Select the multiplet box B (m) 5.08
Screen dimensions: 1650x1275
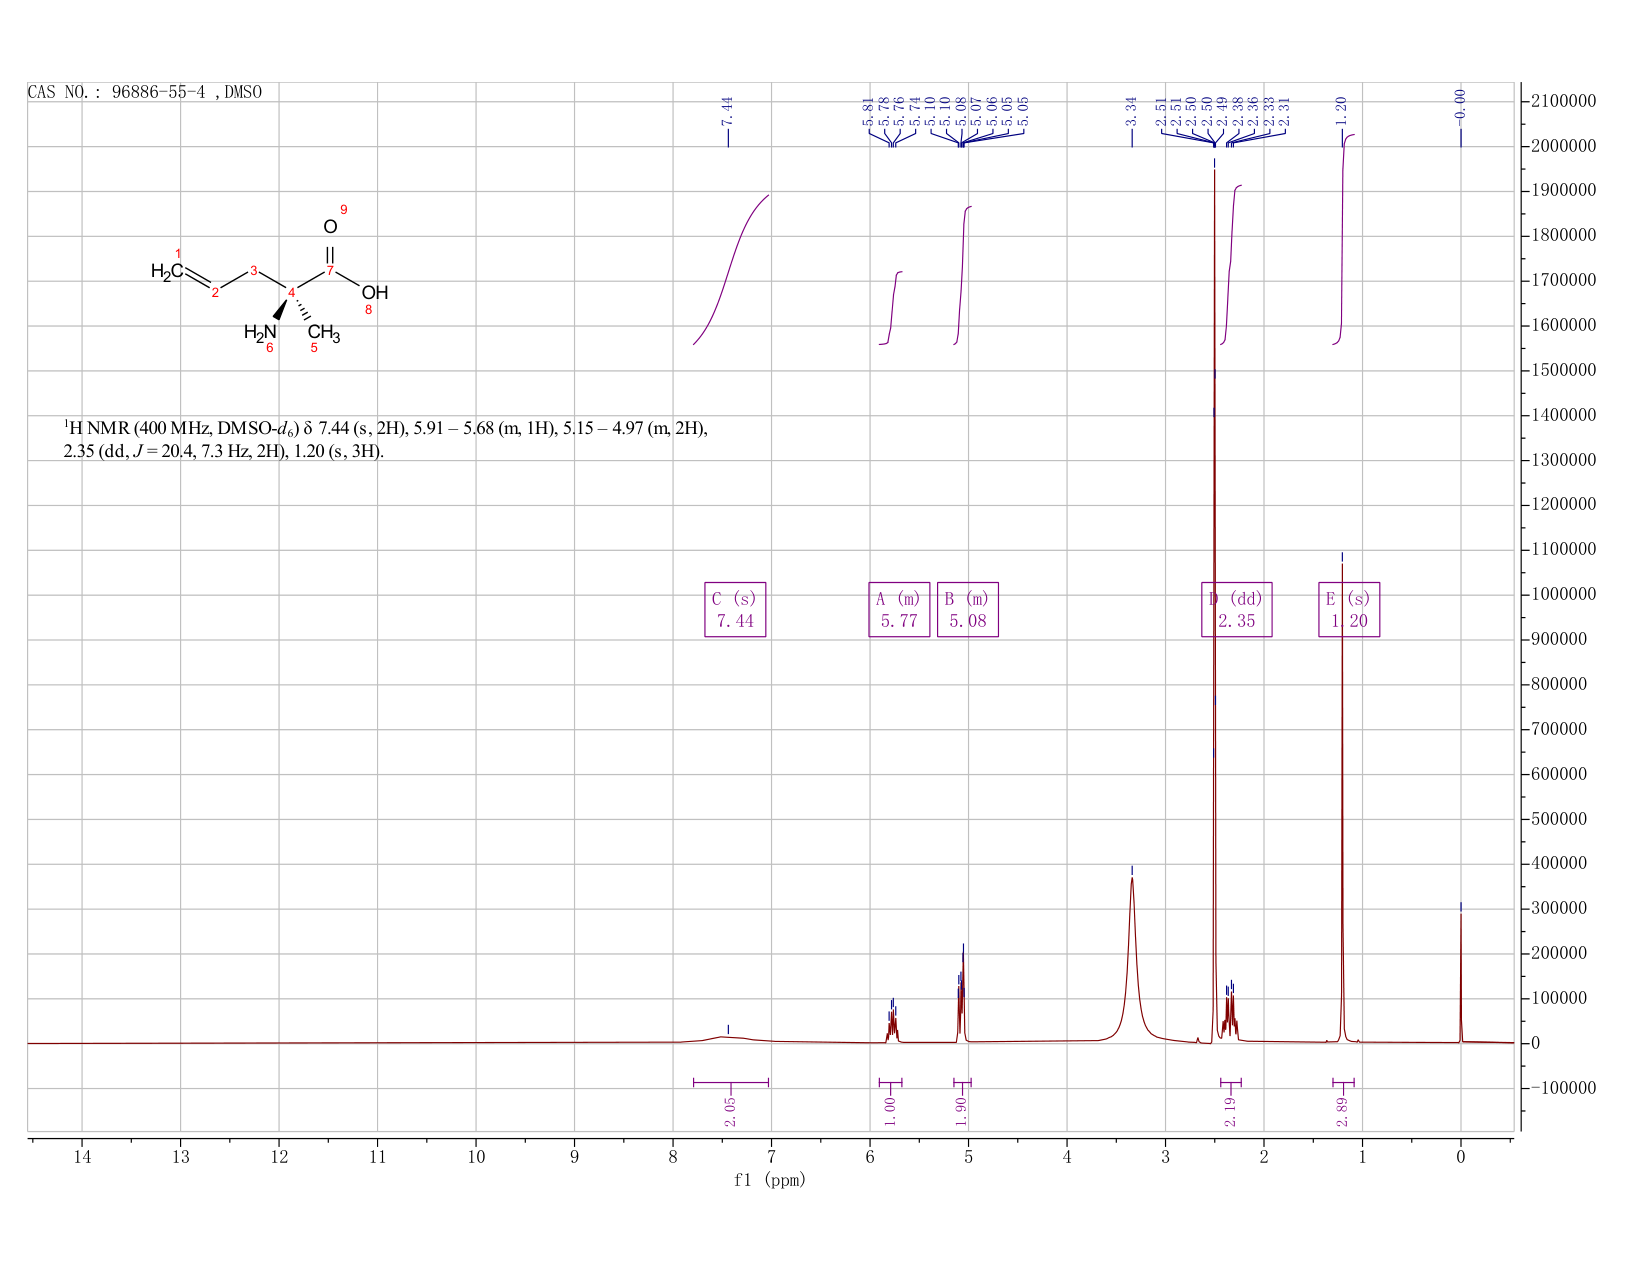pyautogui.click(x=968, y=610)
